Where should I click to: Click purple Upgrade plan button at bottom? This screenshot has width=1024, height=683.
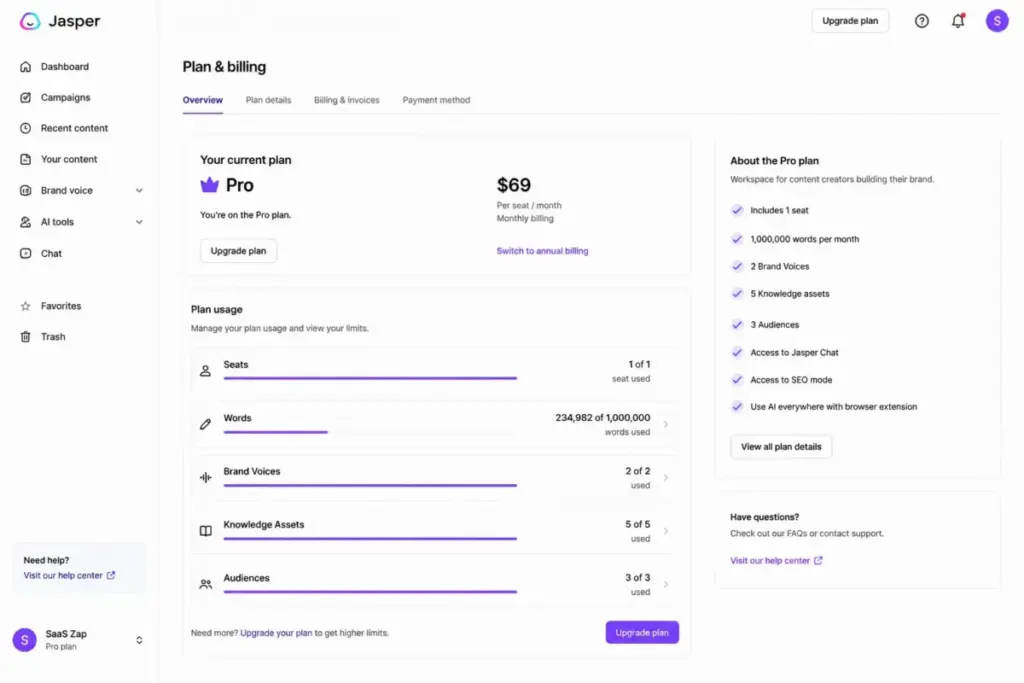(x=642, y=632)
